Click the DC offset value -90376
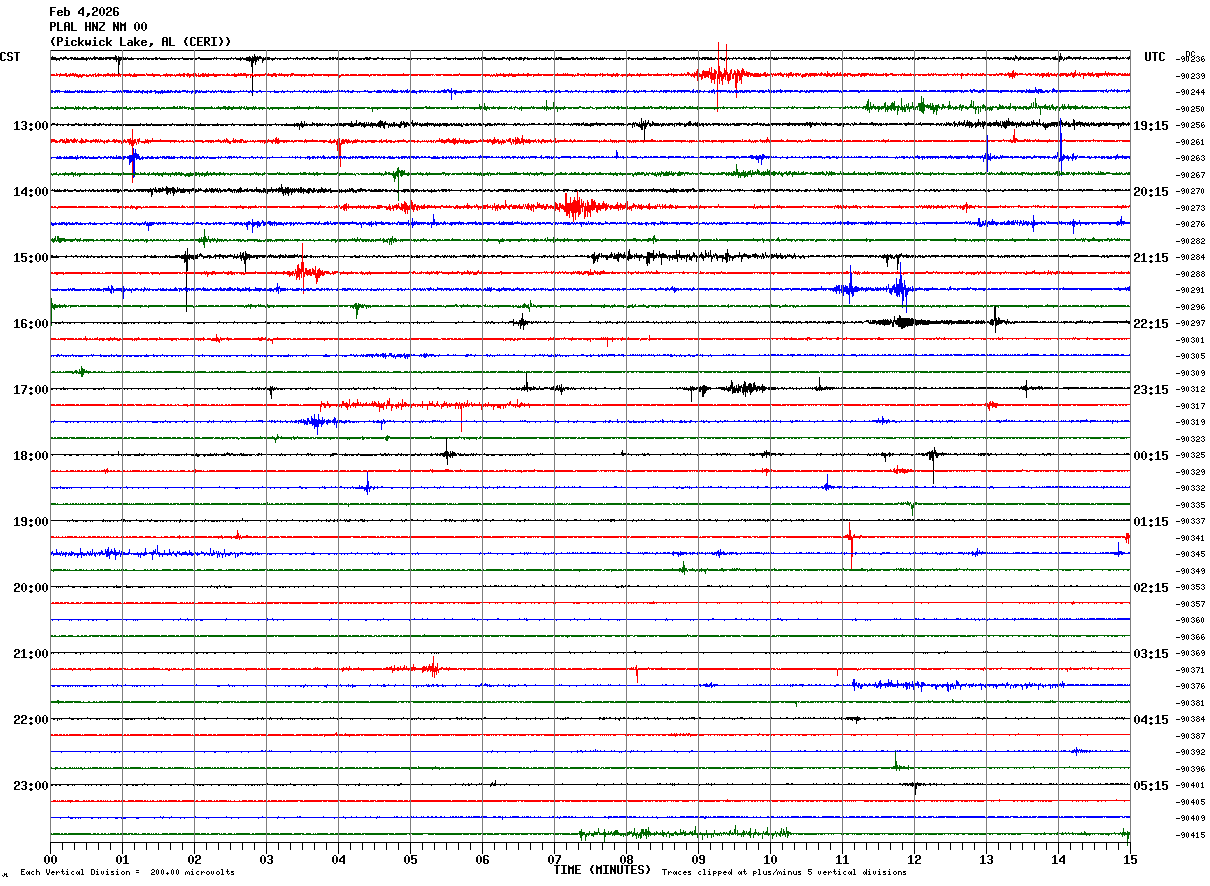Viewport: 1210px width, 886px height. pos(1191,686)
